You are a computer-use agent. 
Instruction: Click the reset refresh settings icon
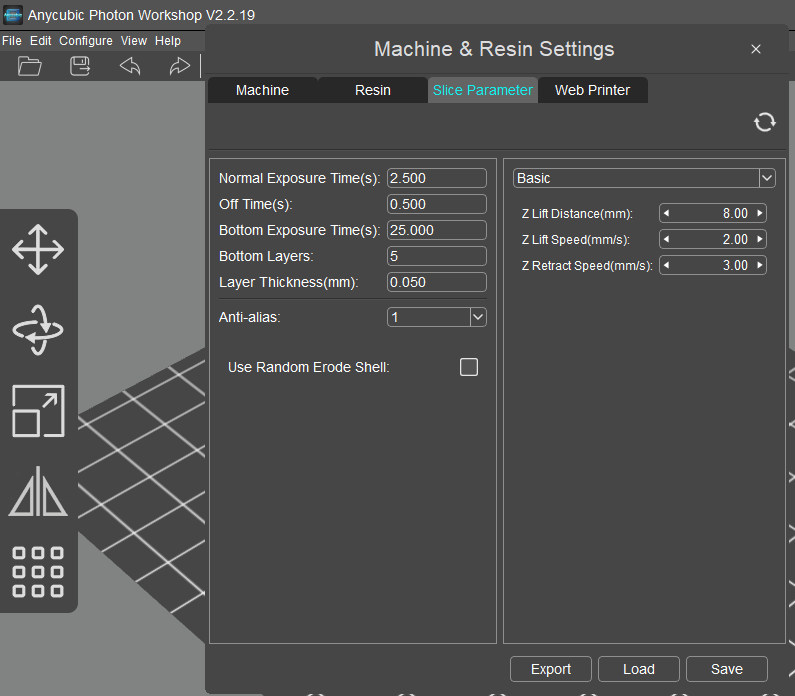[x=765, y=122]
